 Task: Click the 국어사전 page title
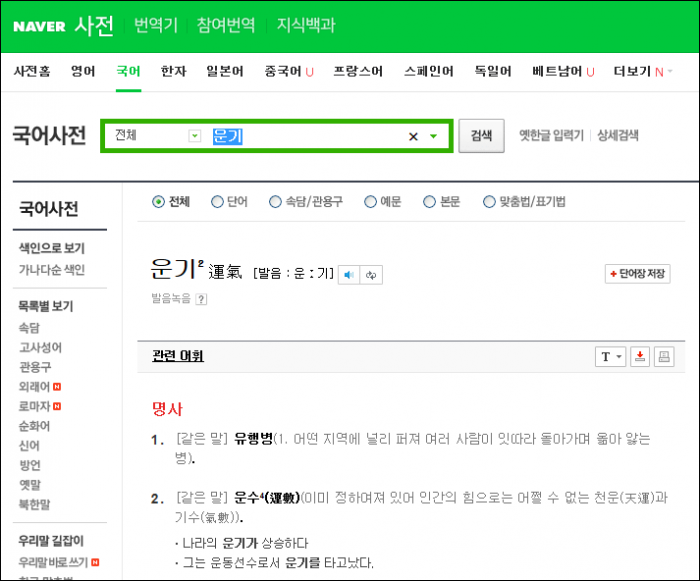49,135
